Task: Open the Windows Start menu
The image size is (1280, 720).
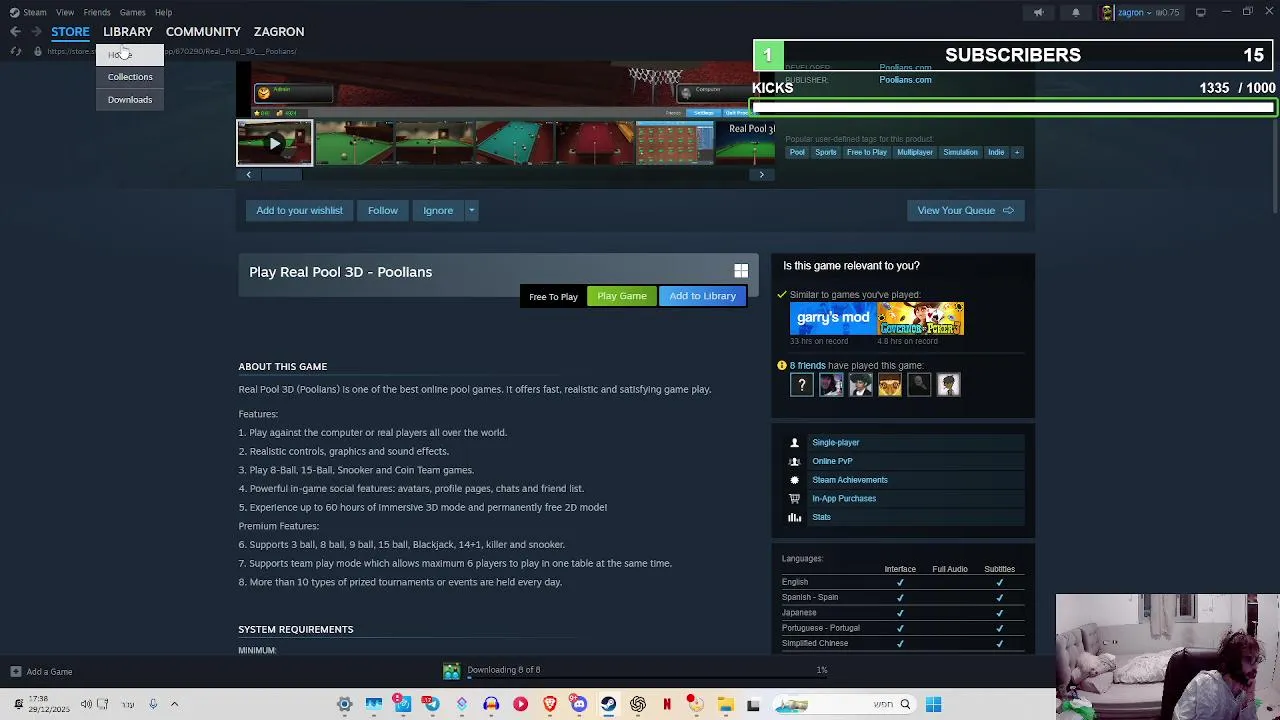Action: [x=933, y=704]
